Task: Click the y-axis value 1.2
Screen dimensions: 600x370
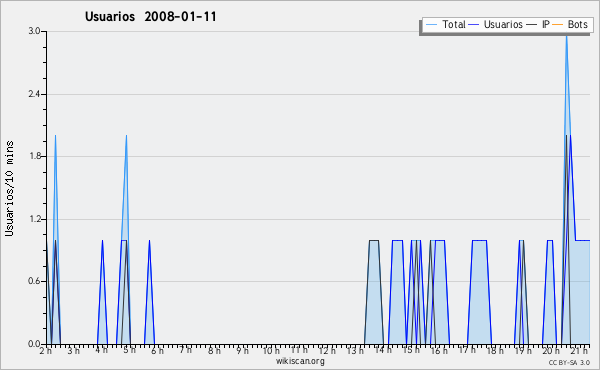Action: point(35,219)
